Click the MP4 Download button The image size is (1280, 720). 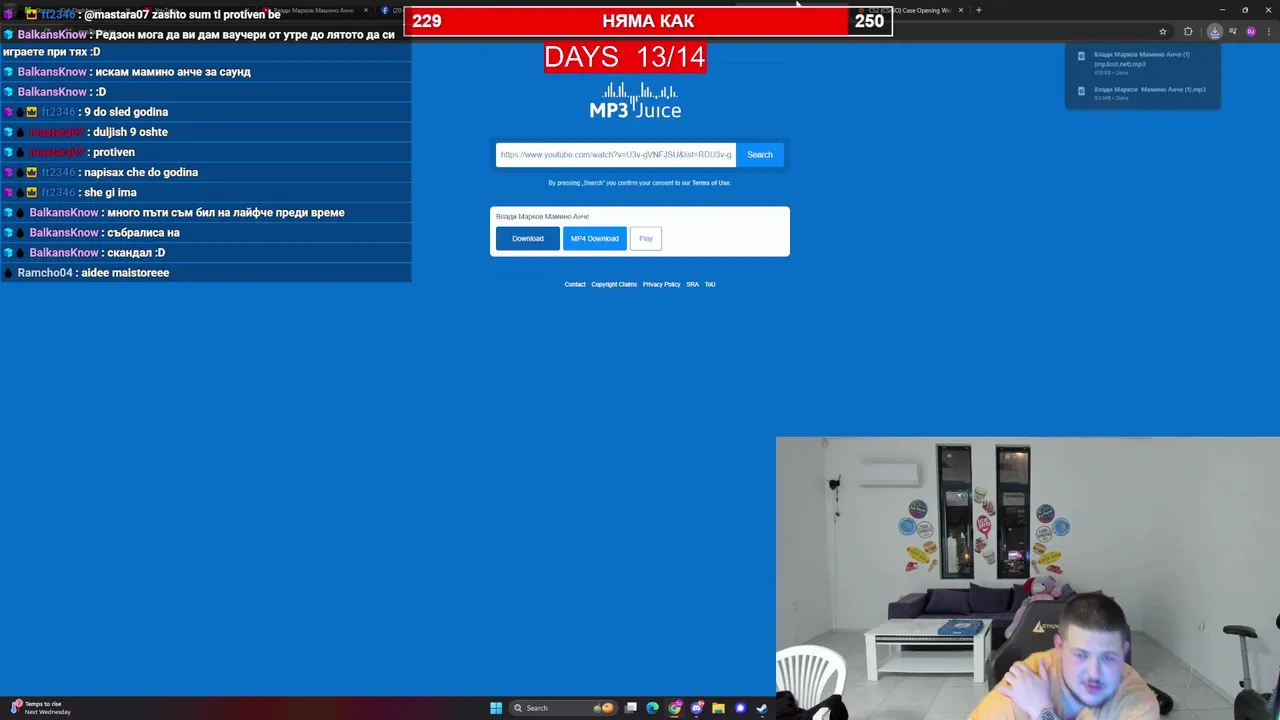coord(595,238)
